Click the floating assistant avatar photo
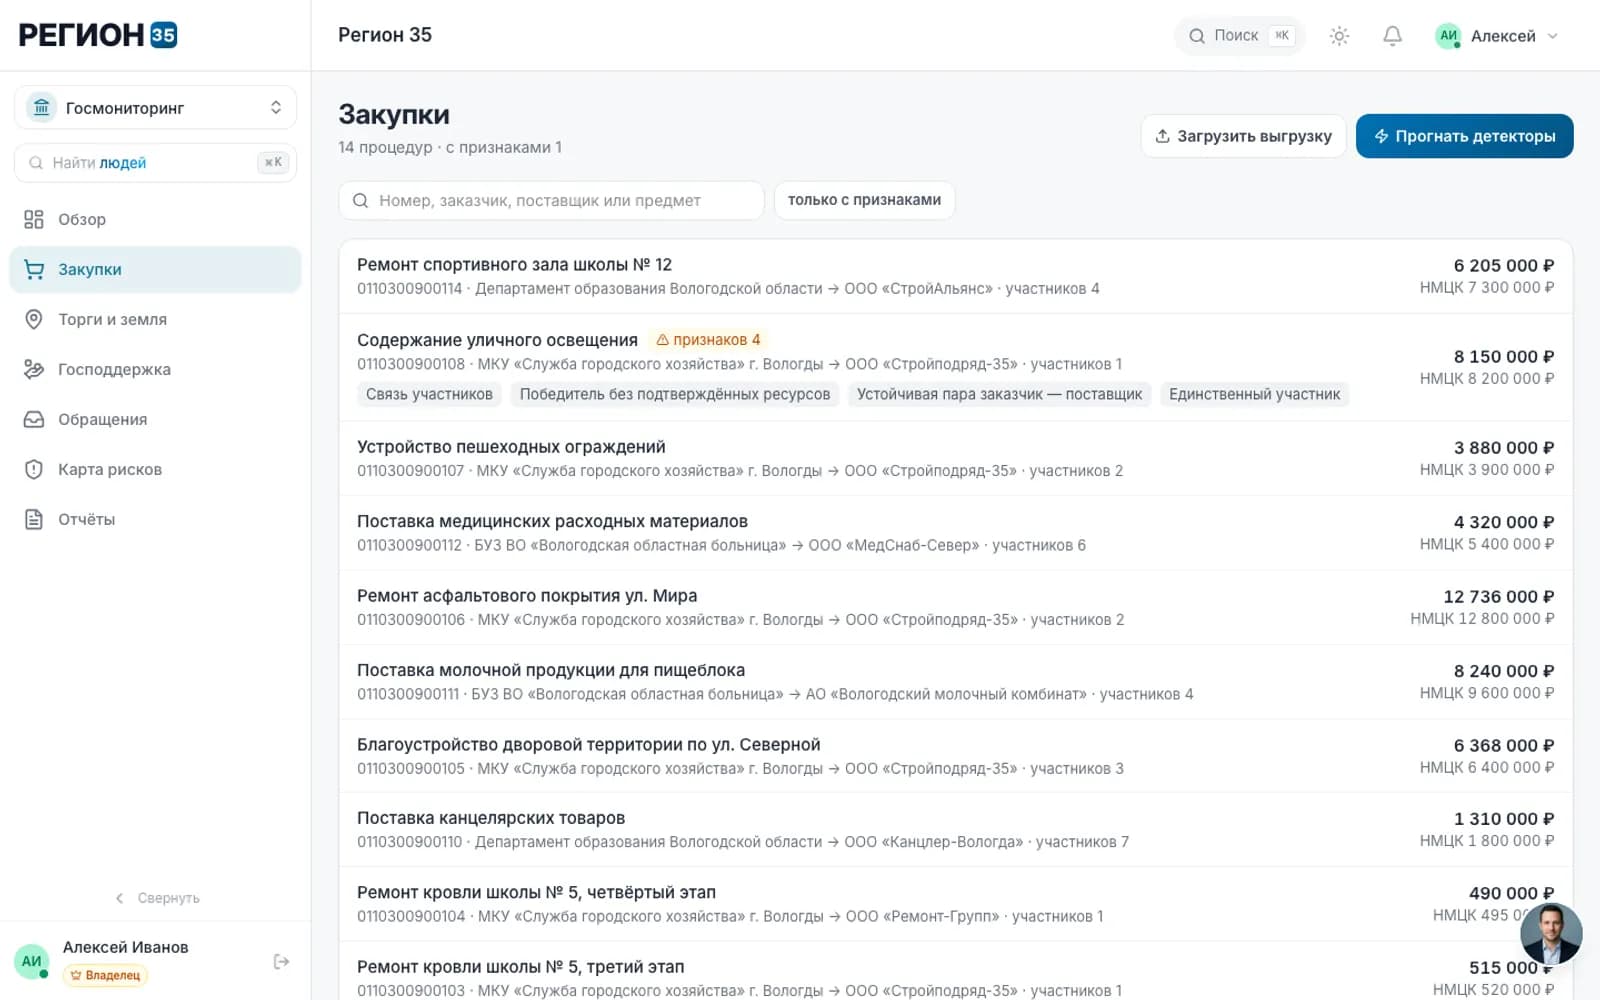This screenshot has height=1000, width=1600. pyautogui.click(x=1551, y=933)
